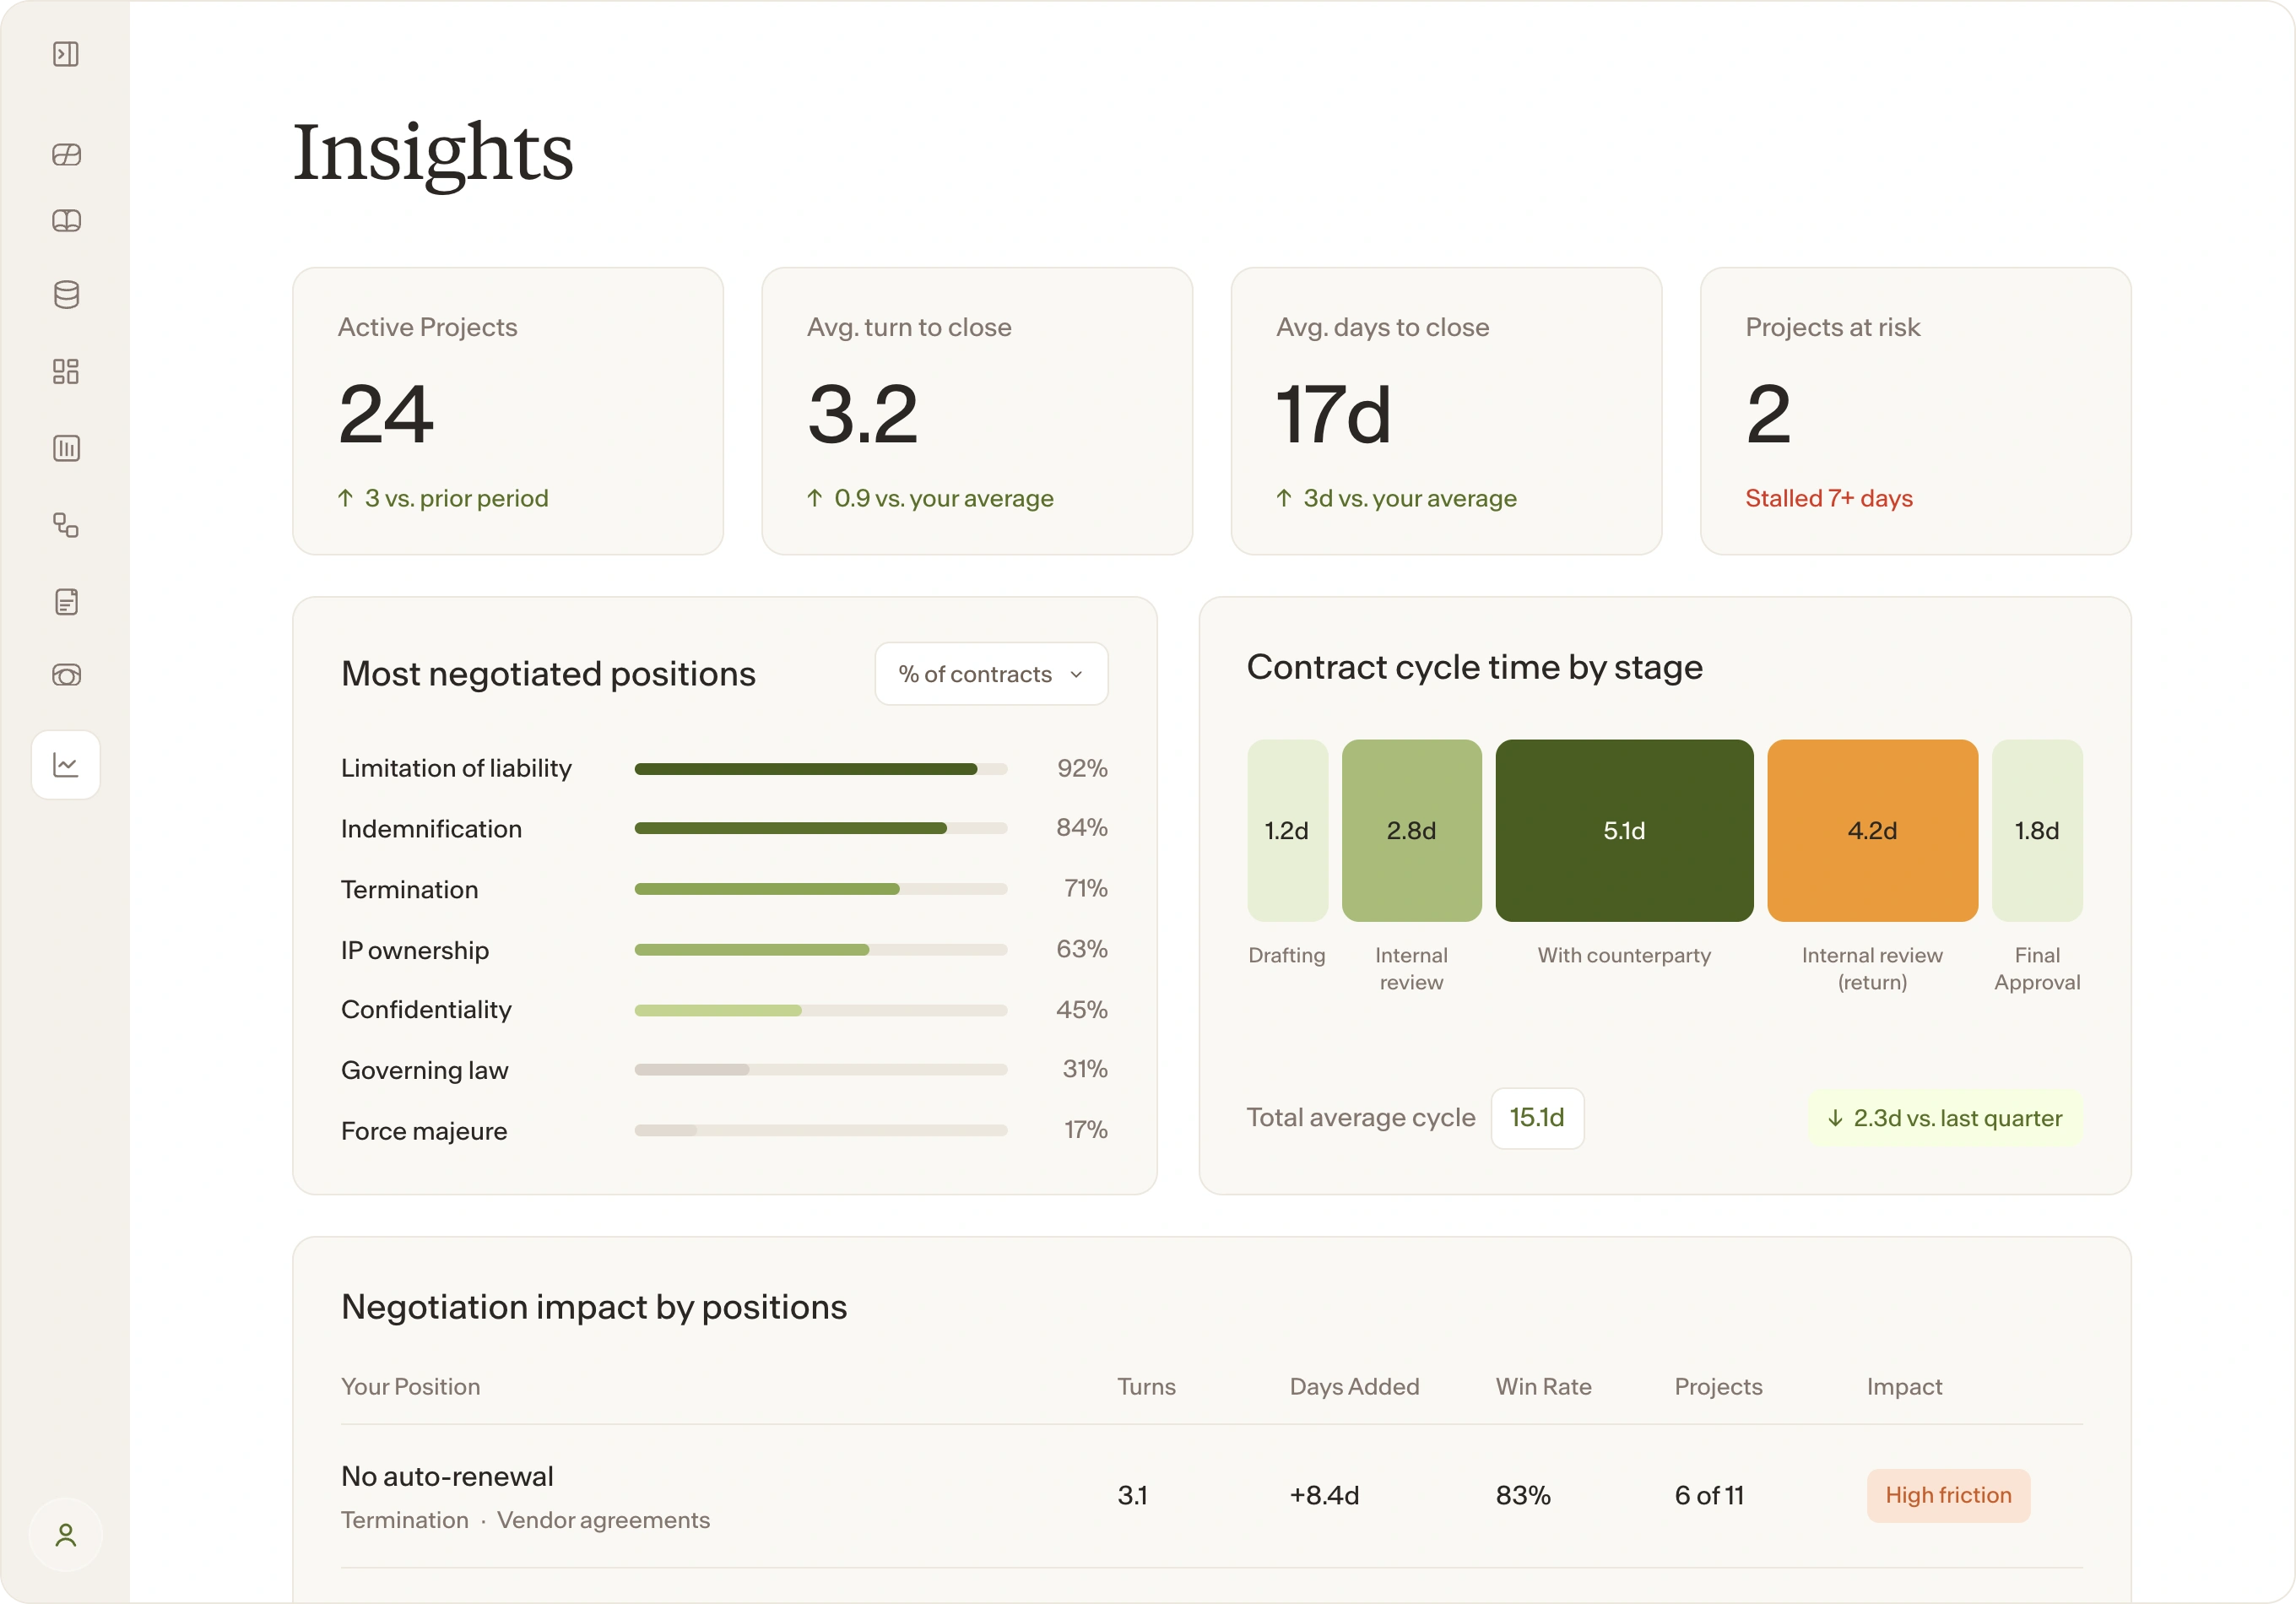Image resolution: width=2296 pixels, height=1604 pixels.
Task: Sort by the Days Added column header
Action: (x=1354, y=1387)
